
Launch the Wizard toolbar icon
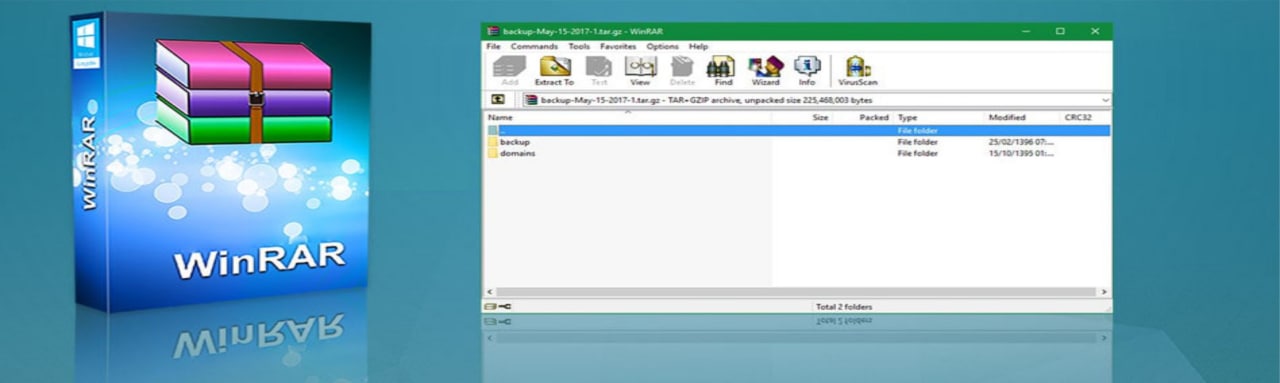(765, 70)
